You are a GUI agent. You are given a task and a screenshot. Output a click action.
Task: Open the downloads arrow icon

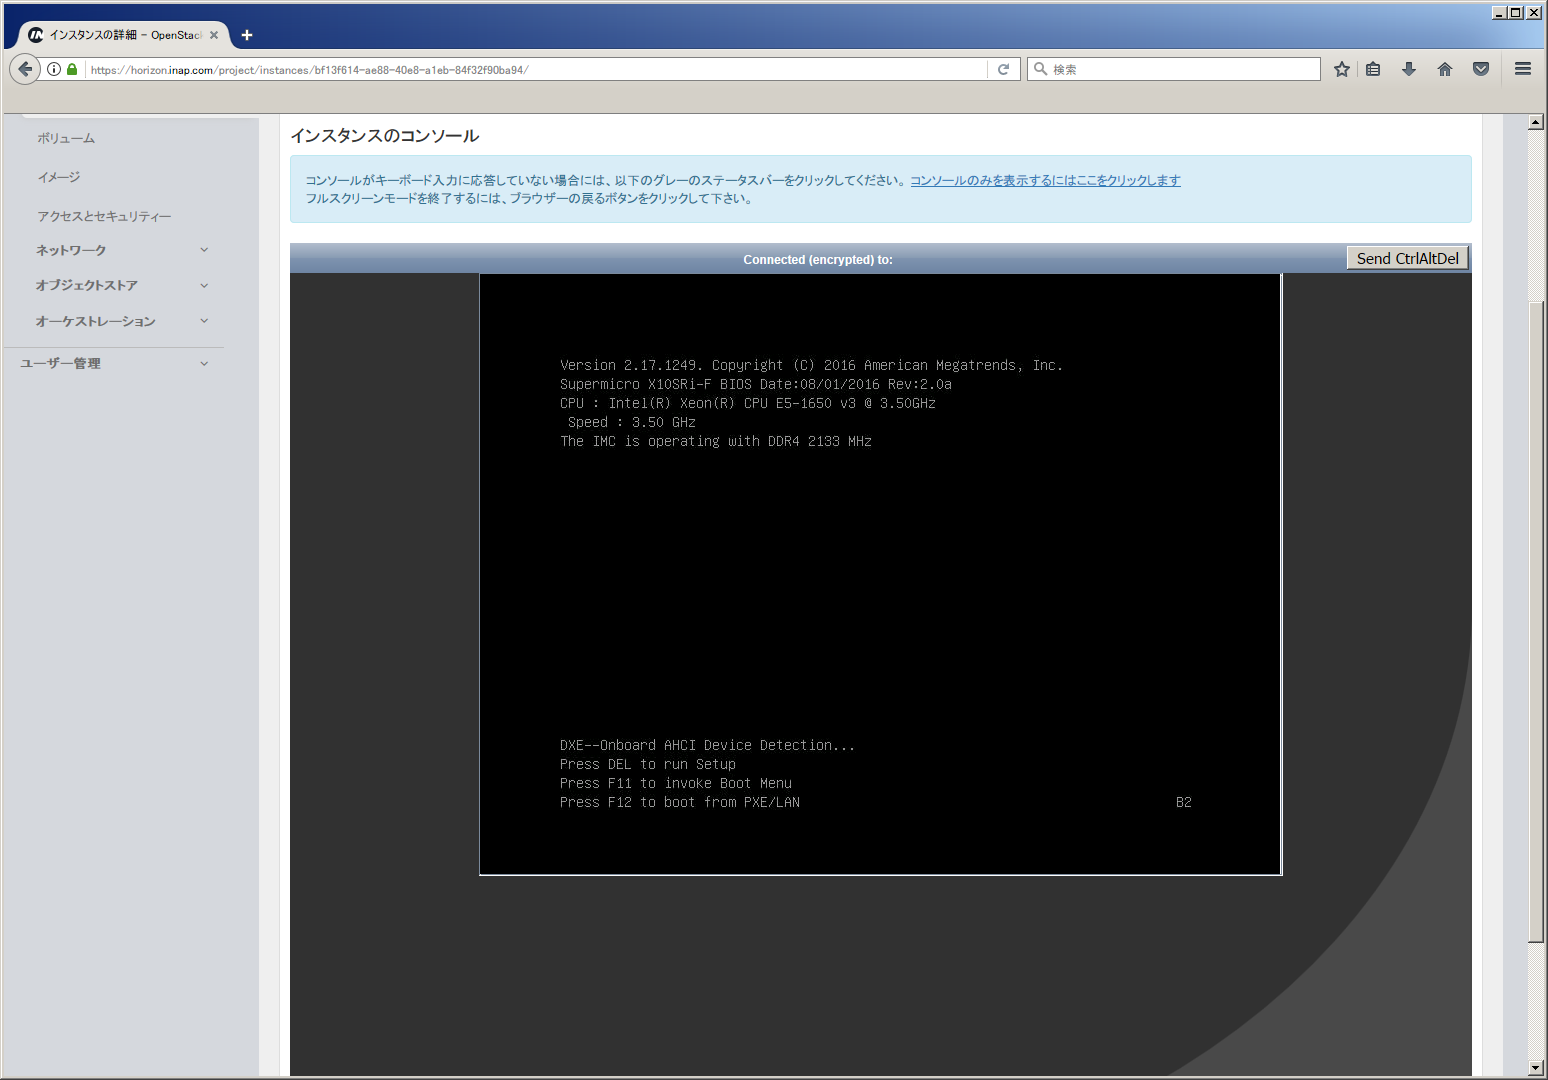(x=1409, y=69)
